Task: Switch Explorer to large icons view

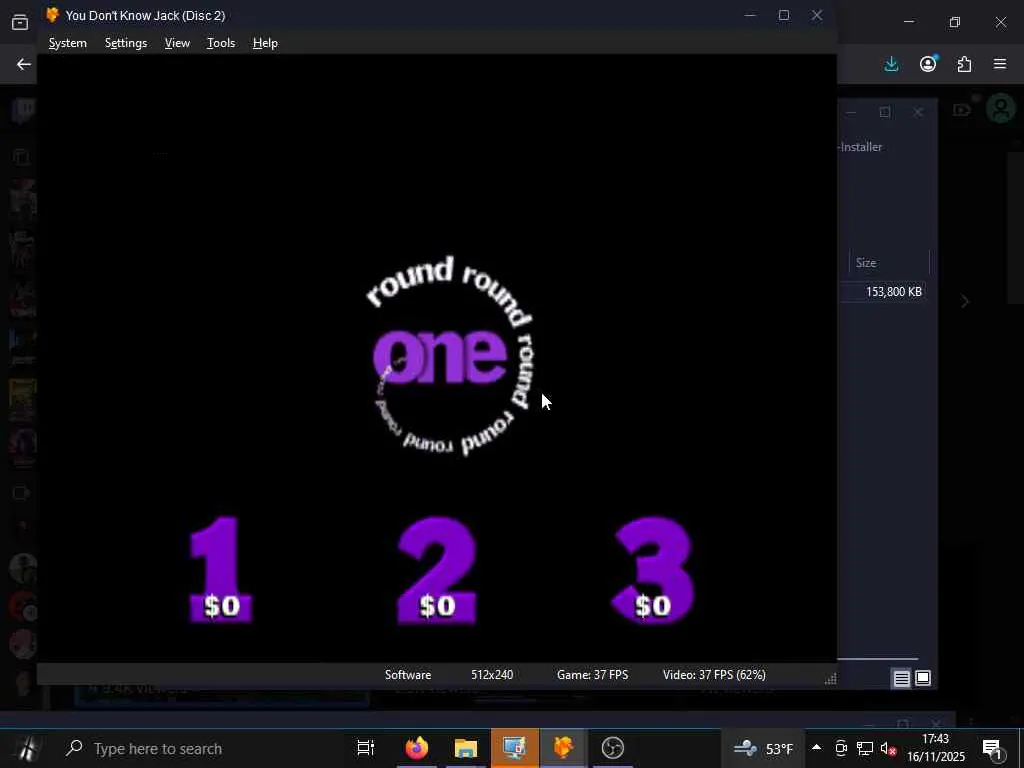Action: 923,679
